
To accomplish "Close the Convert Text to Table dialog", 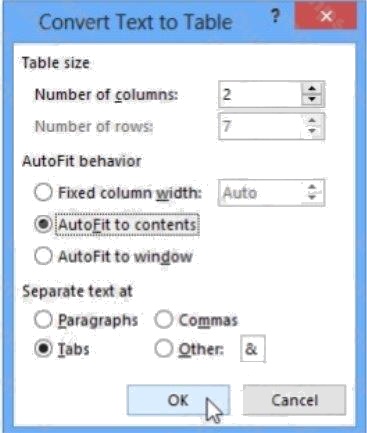I will [x=326, y=16].
